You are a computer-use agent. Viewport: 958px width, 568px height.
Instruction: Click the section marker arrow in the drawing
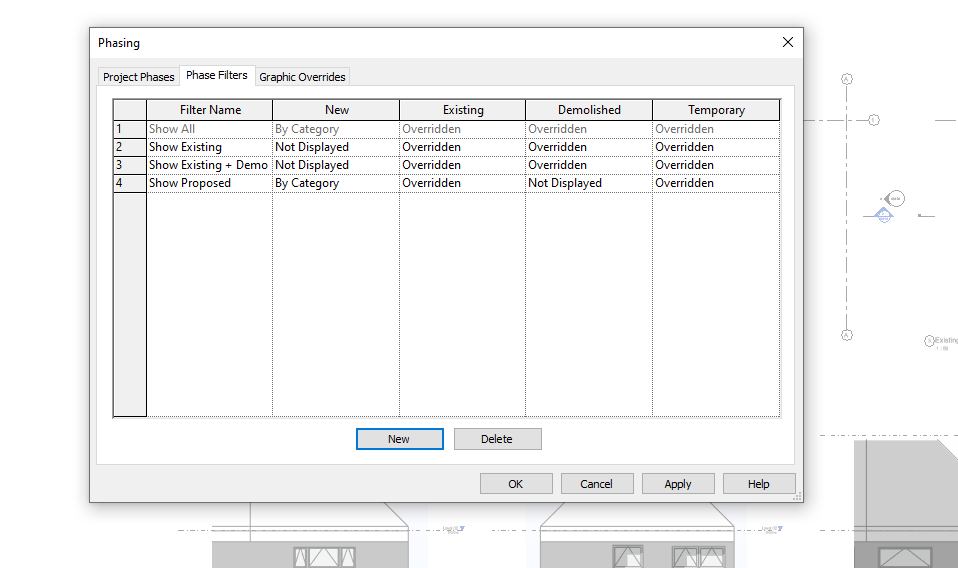coord(894,198)
